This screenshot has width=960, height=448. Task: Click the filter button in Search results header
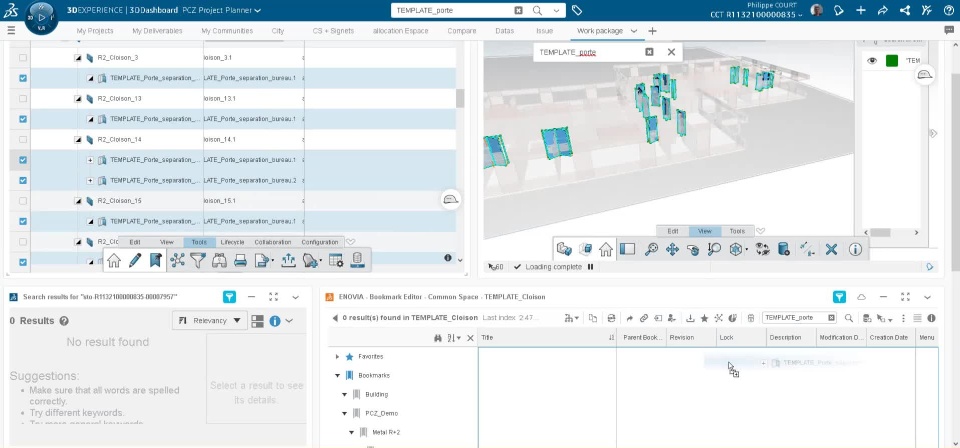228,297
